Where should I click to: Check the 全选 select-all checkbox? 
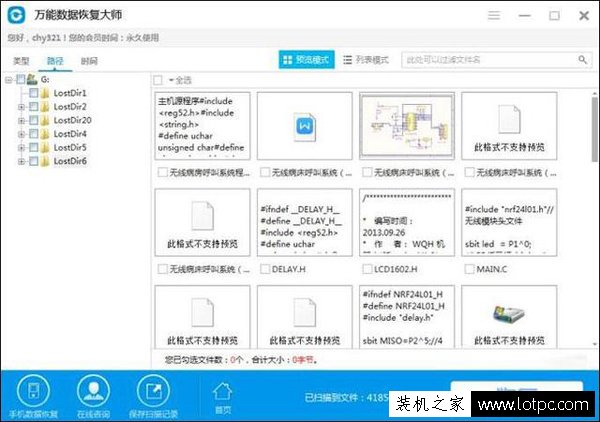(158, 79)
